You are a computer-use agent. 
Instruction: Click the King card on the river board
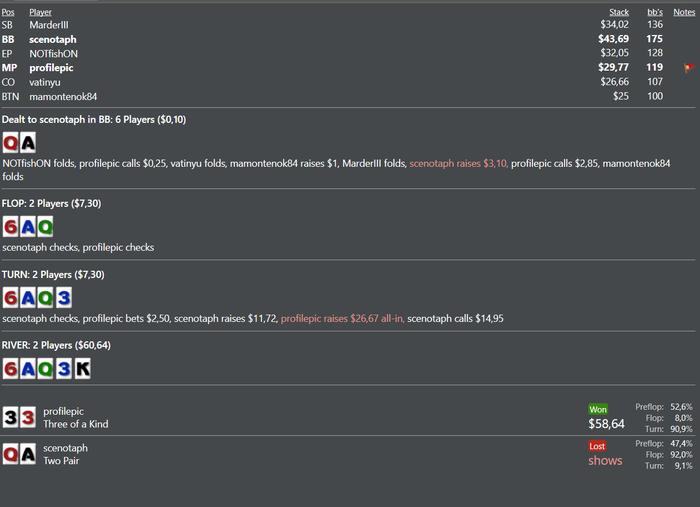(82, 368)
